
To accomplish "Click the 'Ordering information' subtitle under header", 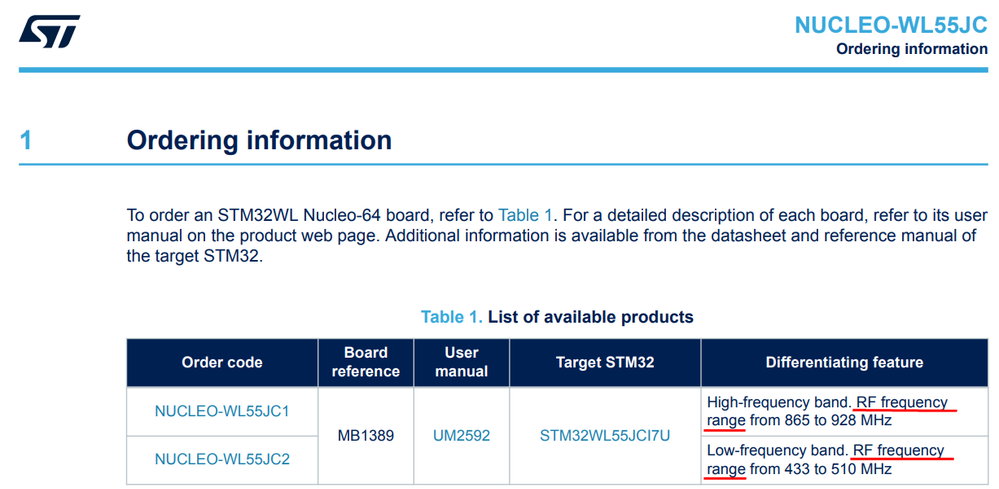I will click(x=912, y=49).
